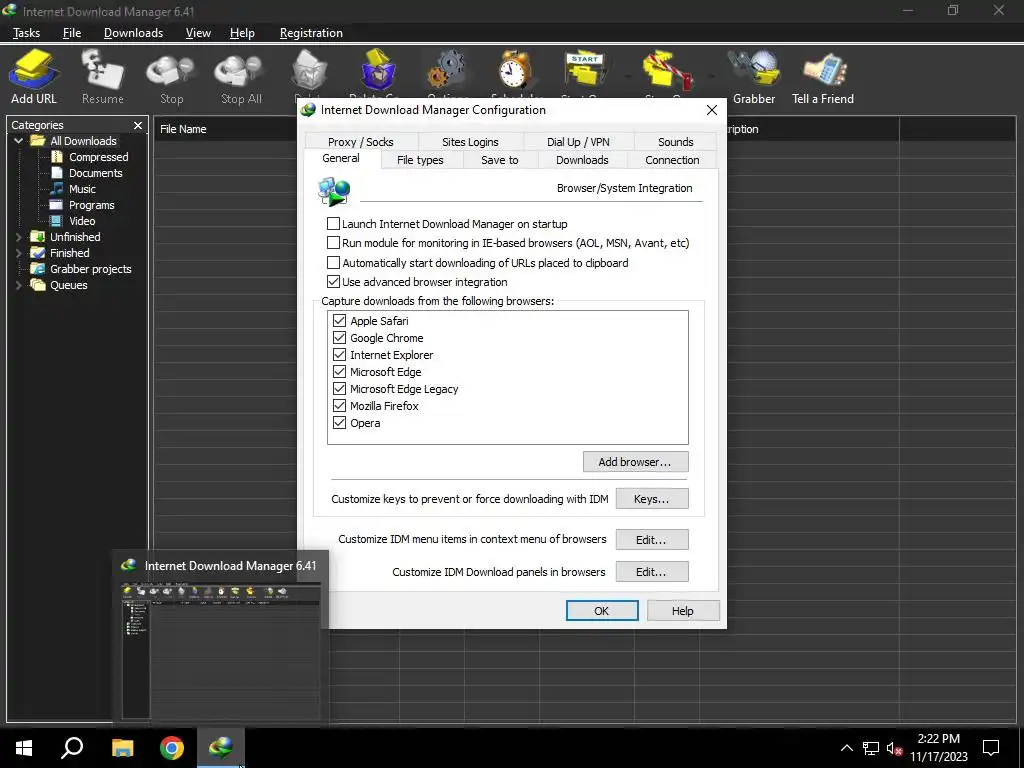Click the Keys... button

point(652,499)
